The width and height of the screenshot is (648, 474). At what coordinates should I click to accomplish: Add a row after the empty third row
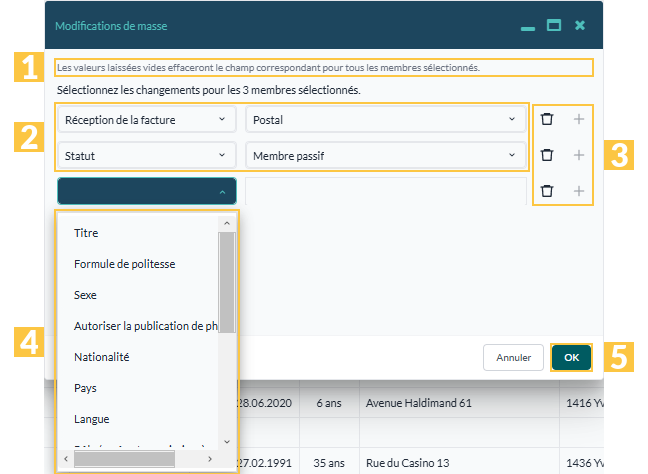tap(579, 191)
